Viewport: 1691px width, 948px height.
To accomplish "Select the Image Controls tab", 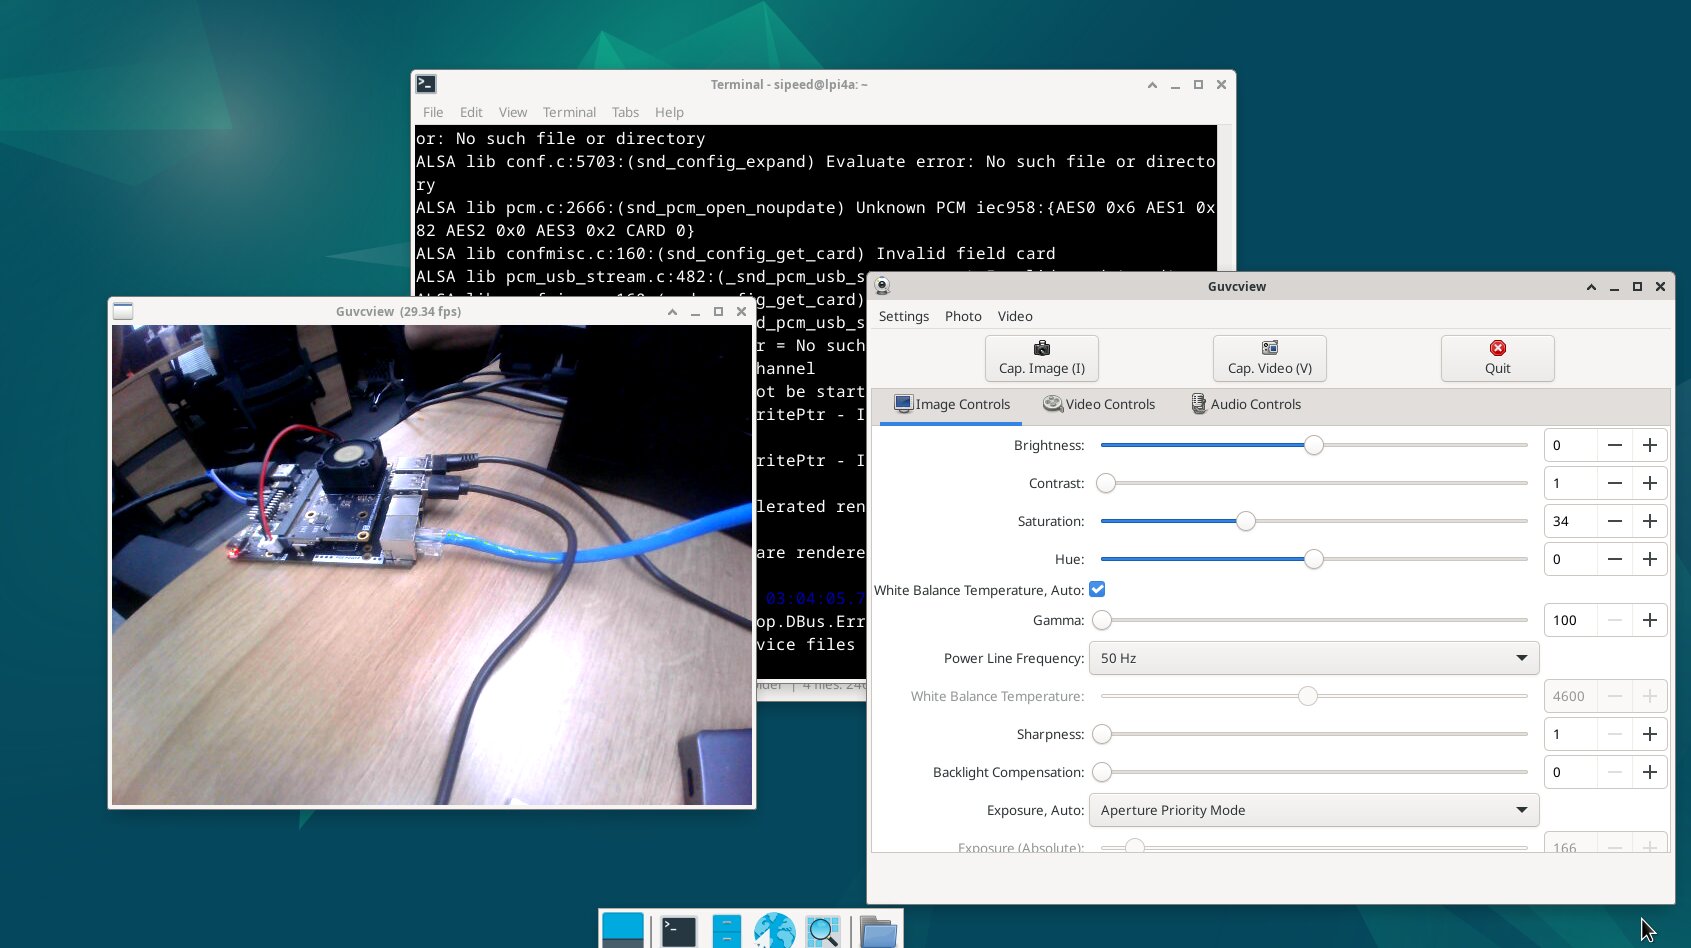I will tap(952, 404).
